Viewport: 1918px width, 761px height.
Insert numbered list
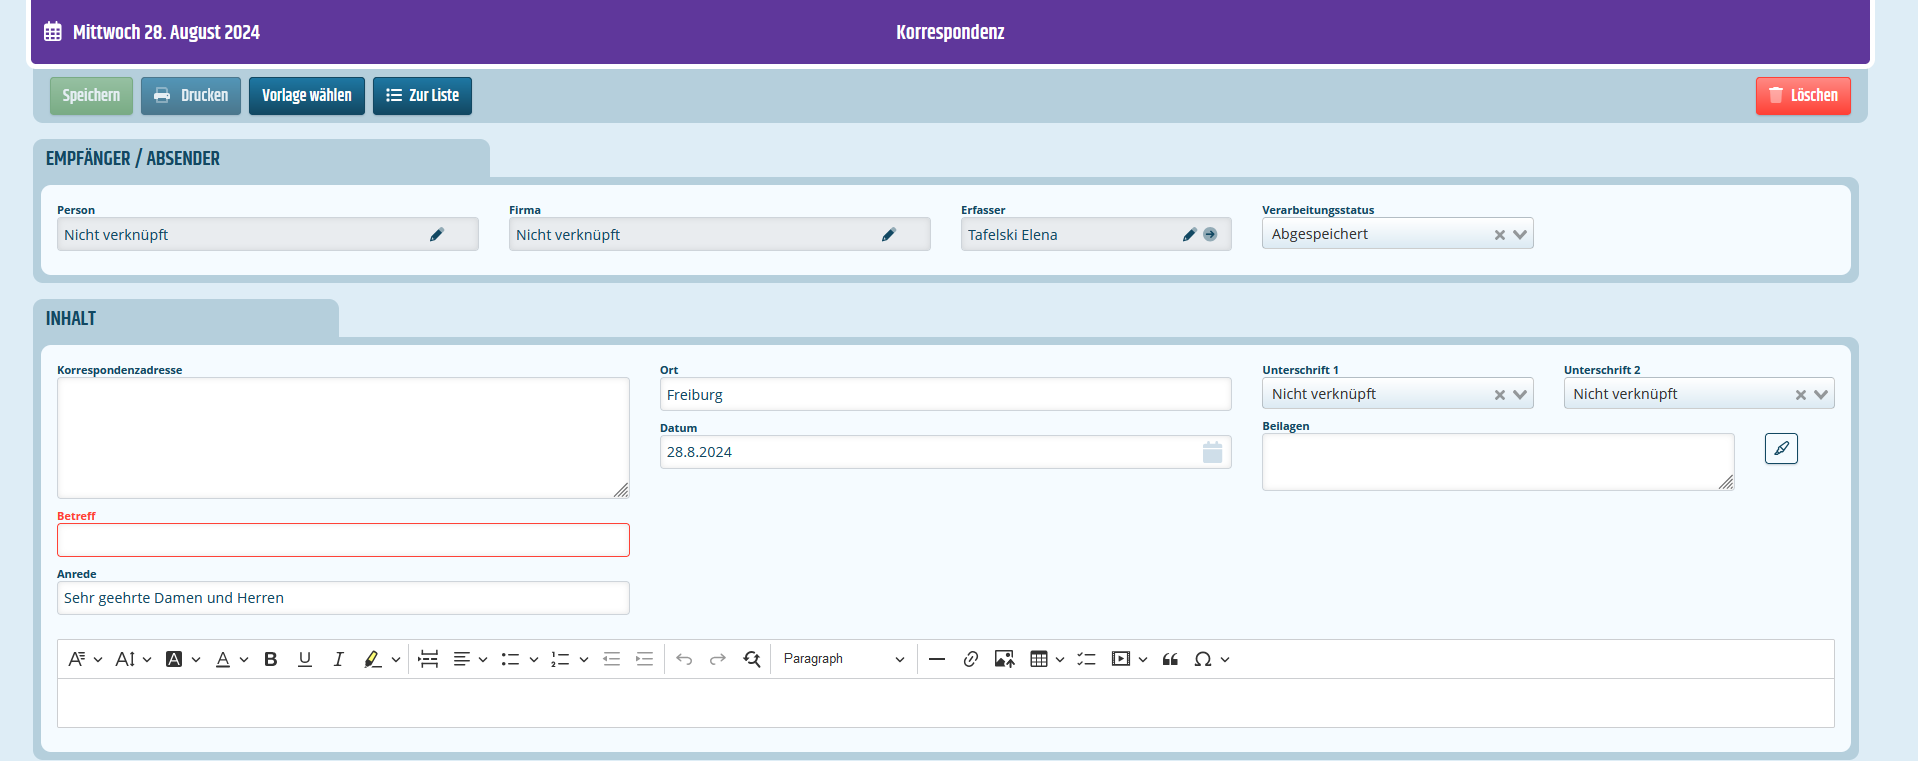[560, 659]
